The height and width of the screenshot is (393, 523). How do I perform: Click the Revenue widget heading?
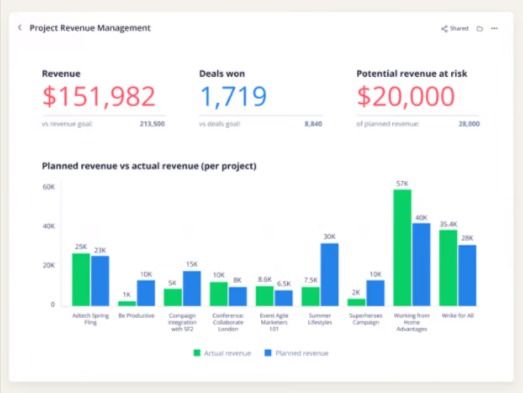pos(61,74)
